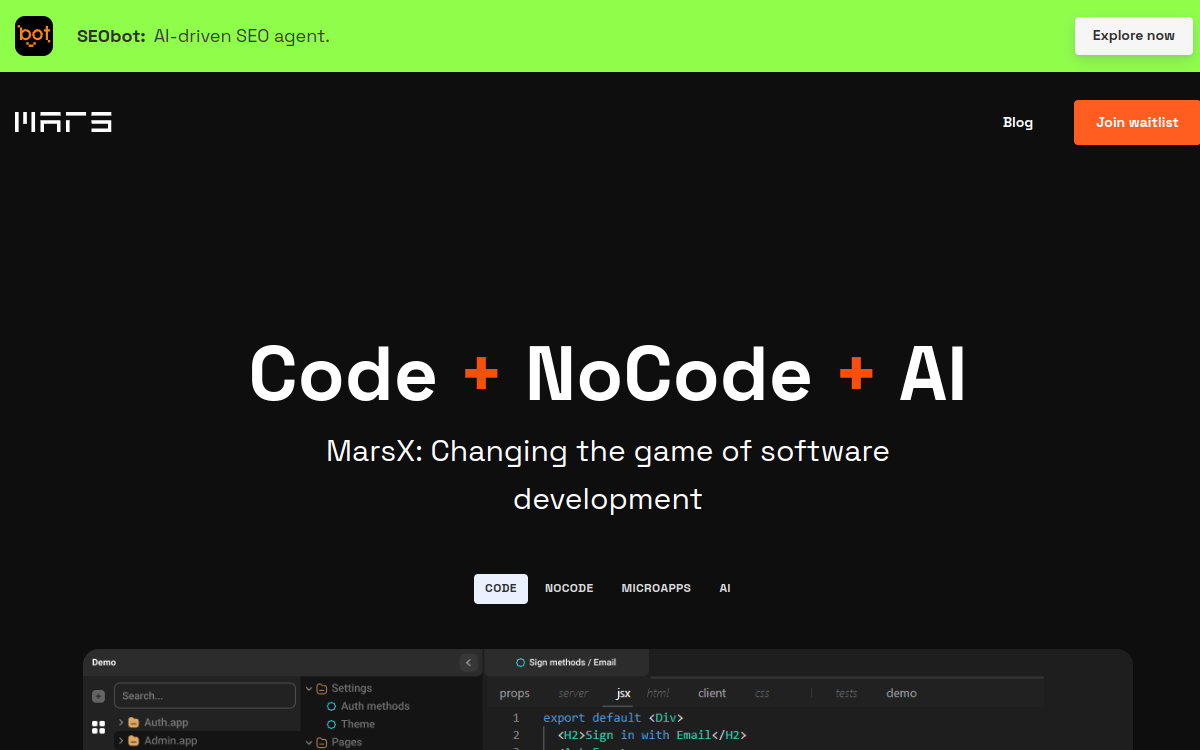1200x750 pixels.
Task: Switch to the server editor tab
Action: [x=573, y=693]
